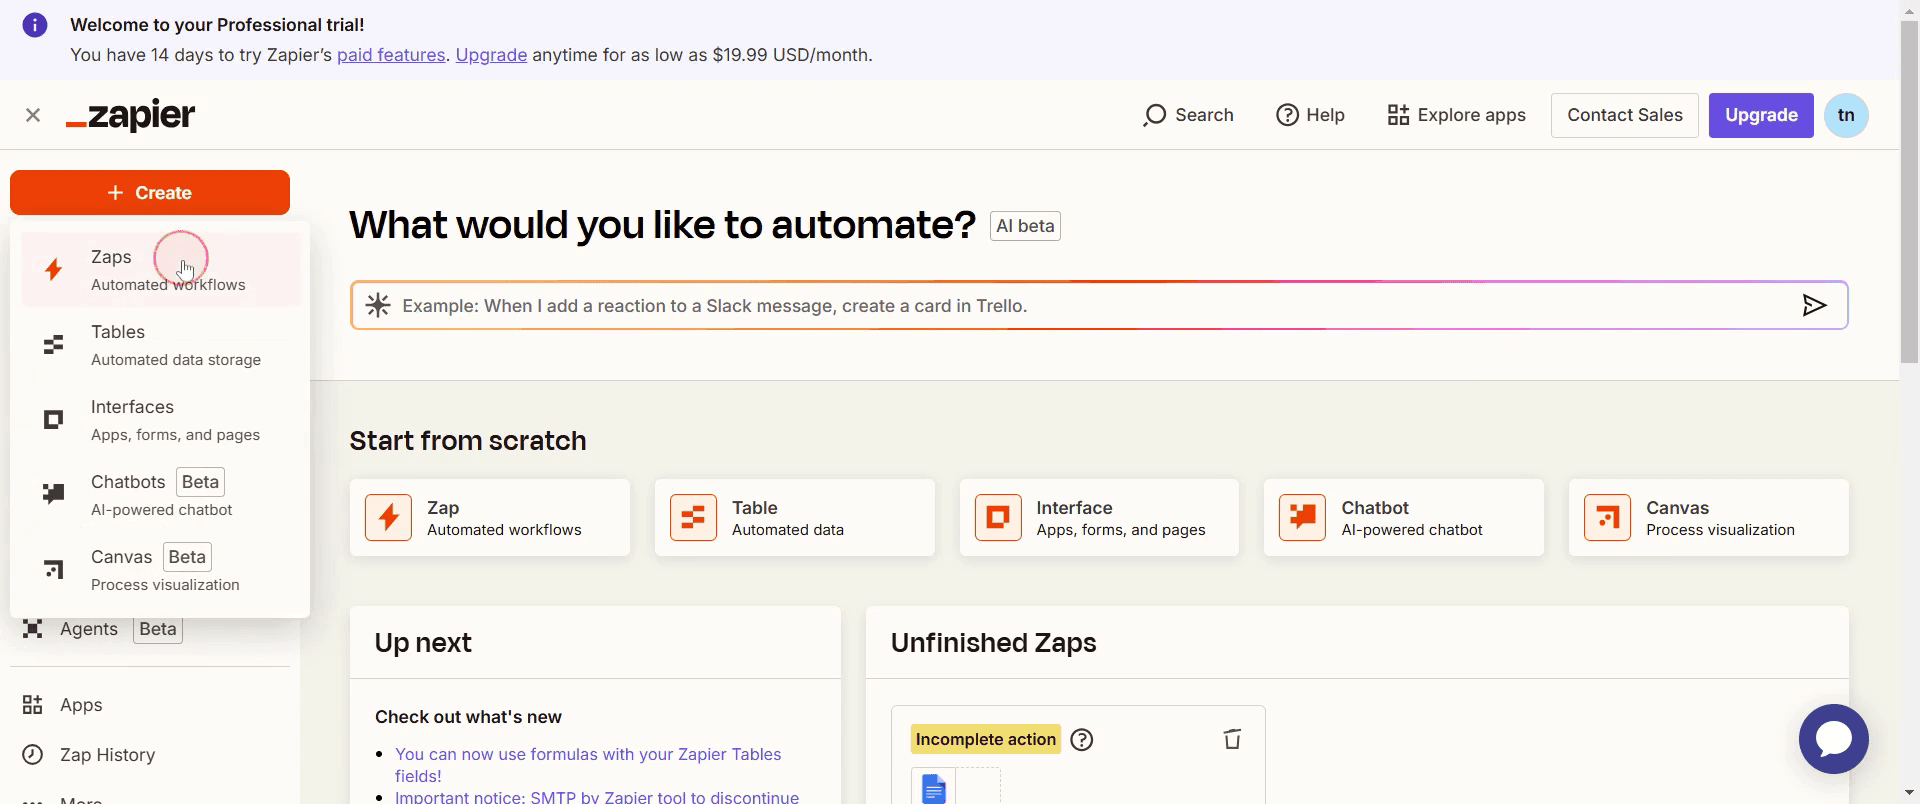This screenshot has height=804, width=1920.
Task: Open the SMTP by Zapier notice link
Action: click(x=597, y=797)
